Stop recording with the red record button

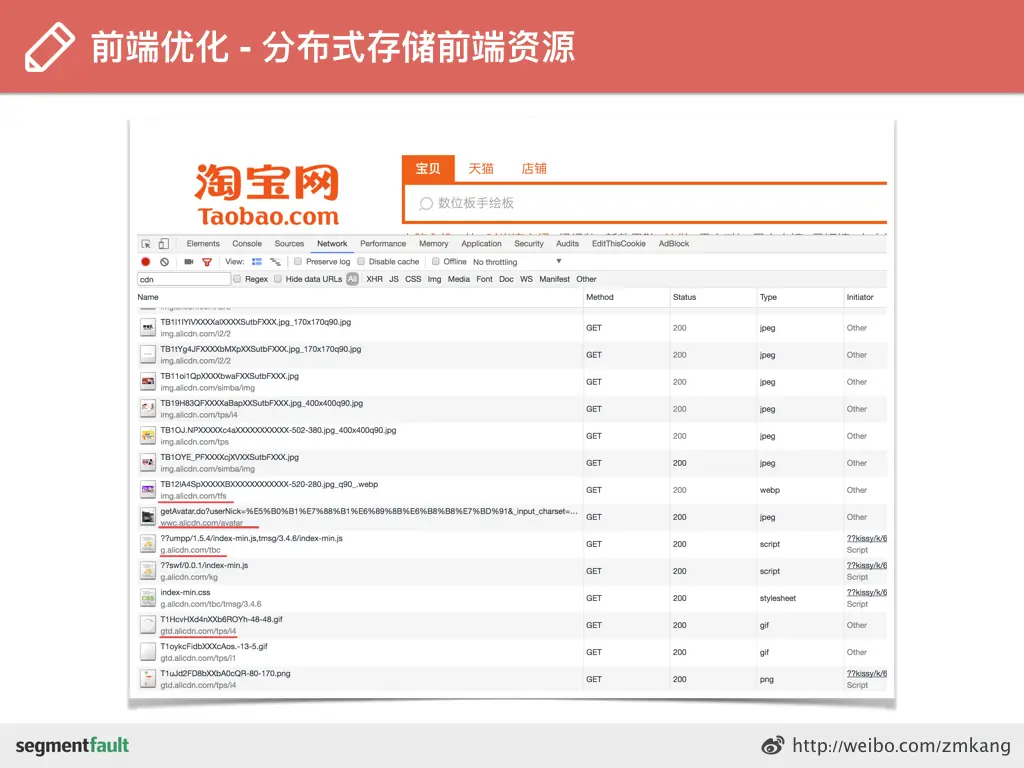click(x=146, y=262)
